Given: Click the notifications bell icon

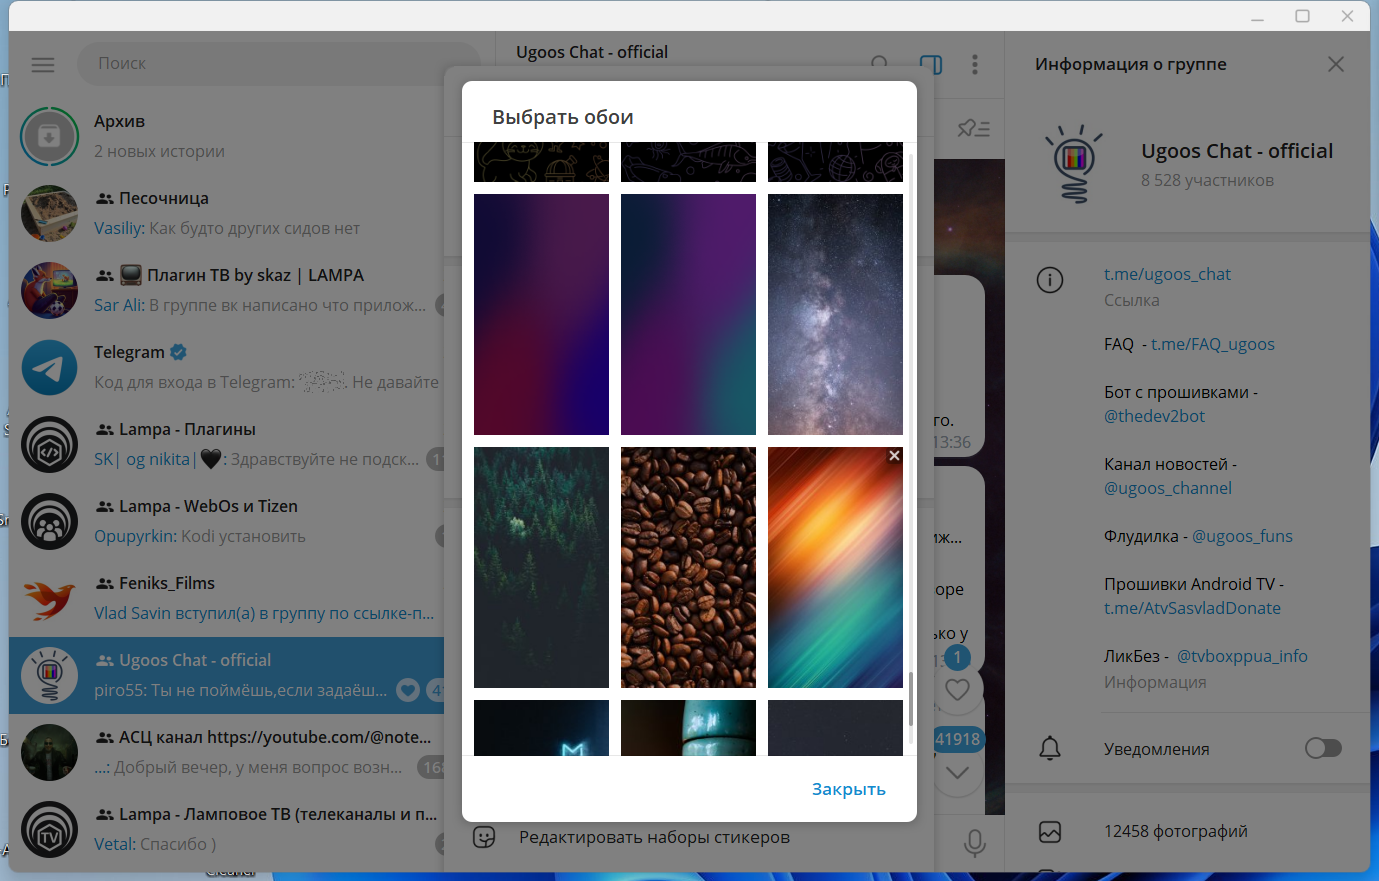Looking at the screenshot, I should tap(1050, 748).
